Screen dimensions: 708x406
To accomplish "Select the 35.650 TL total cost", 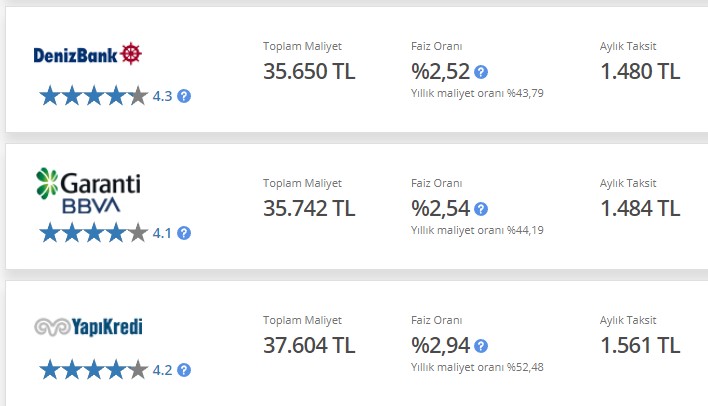I will [309, 71].
